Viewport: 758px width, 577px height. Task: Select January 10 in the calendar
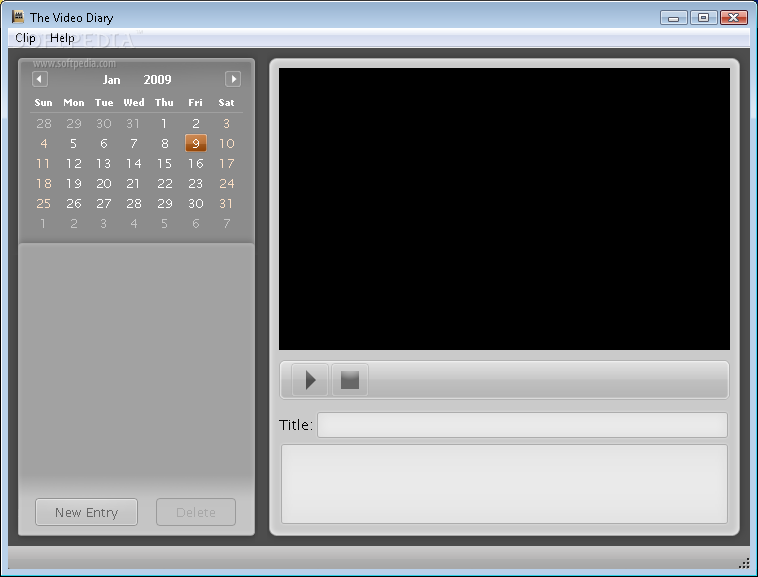point(226,144)
